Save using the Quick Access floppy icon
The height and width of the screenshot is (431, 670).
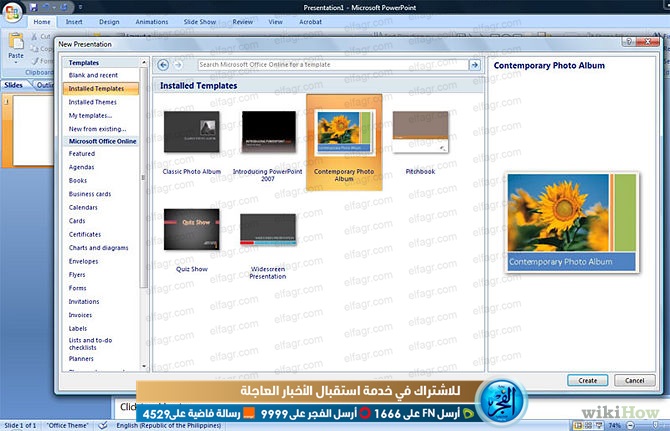point(33,7)
